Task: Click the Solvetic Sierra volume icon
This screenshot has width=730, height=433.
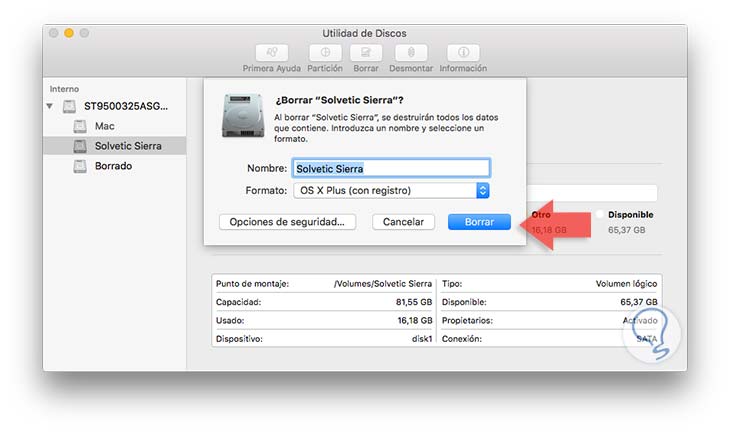Action: tap(80, 146)
